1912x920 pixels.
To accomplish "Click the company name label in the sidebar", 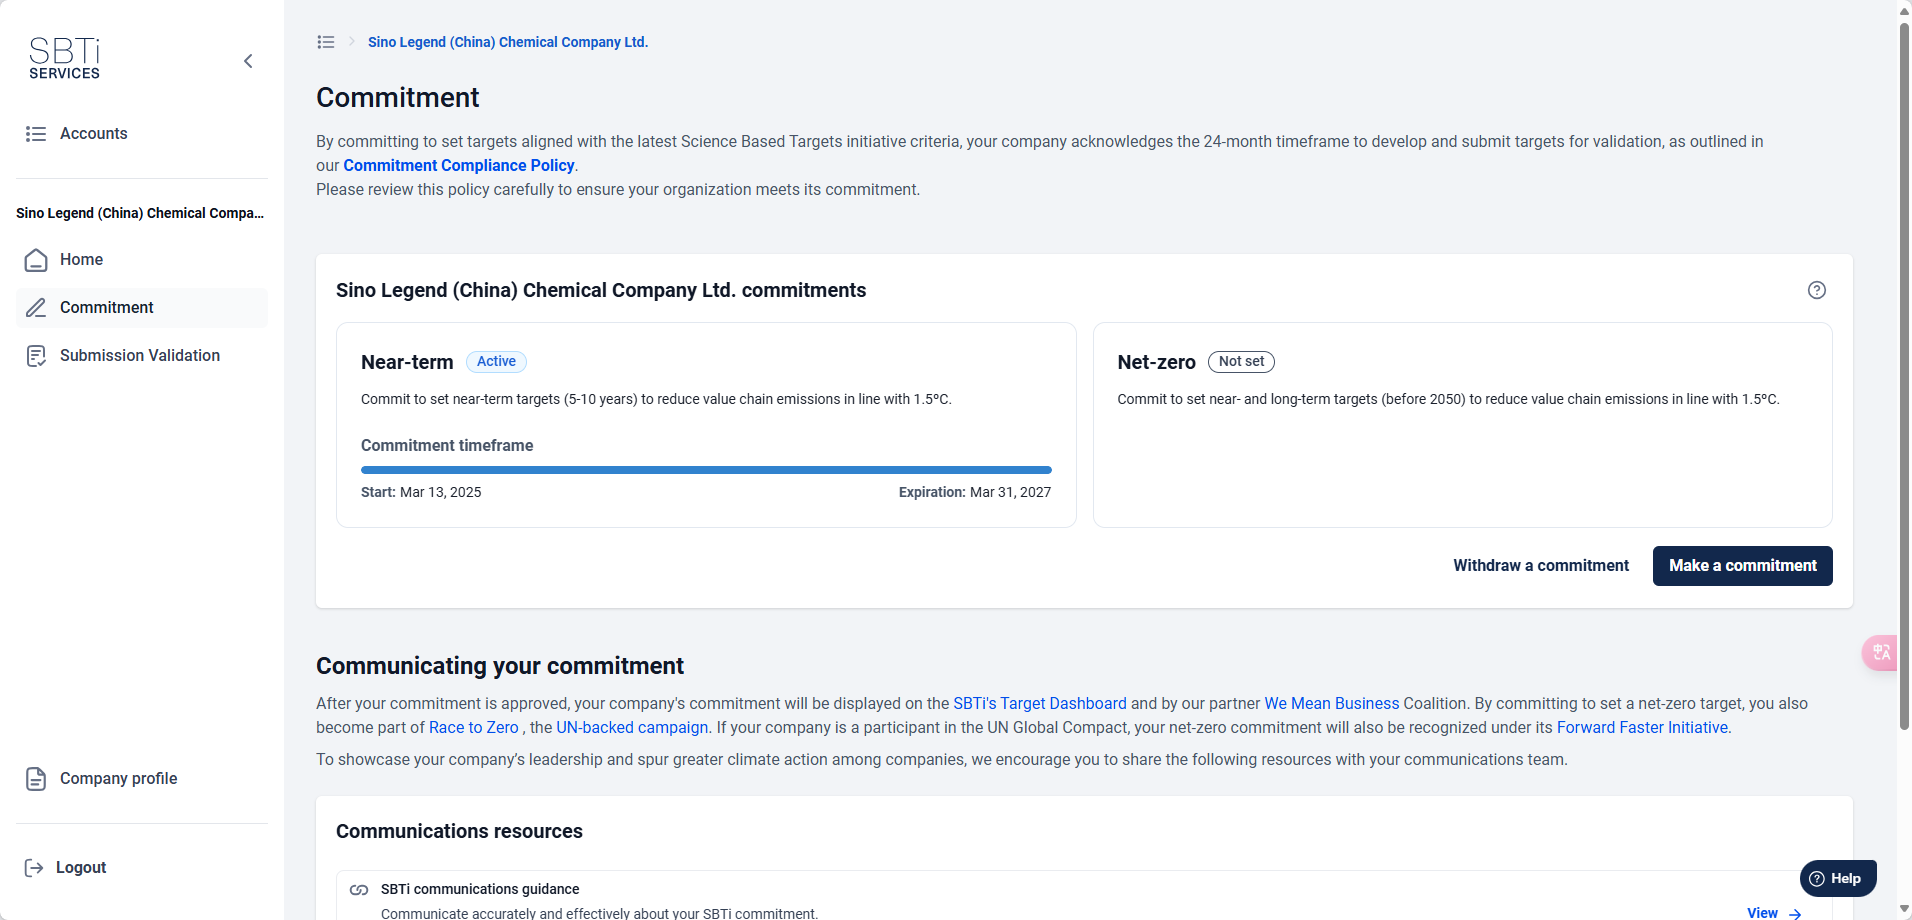I will (x=140, y=213).
